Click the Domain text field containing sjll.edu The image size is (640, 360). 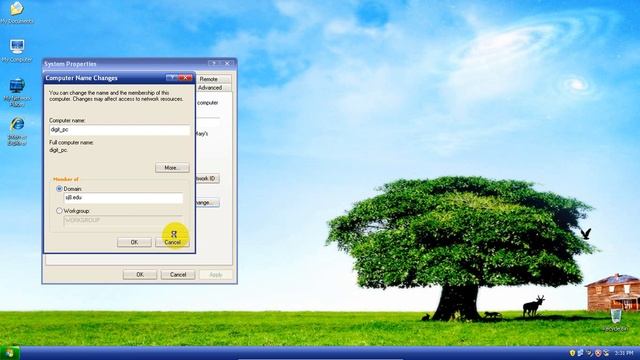click(123, 198)
